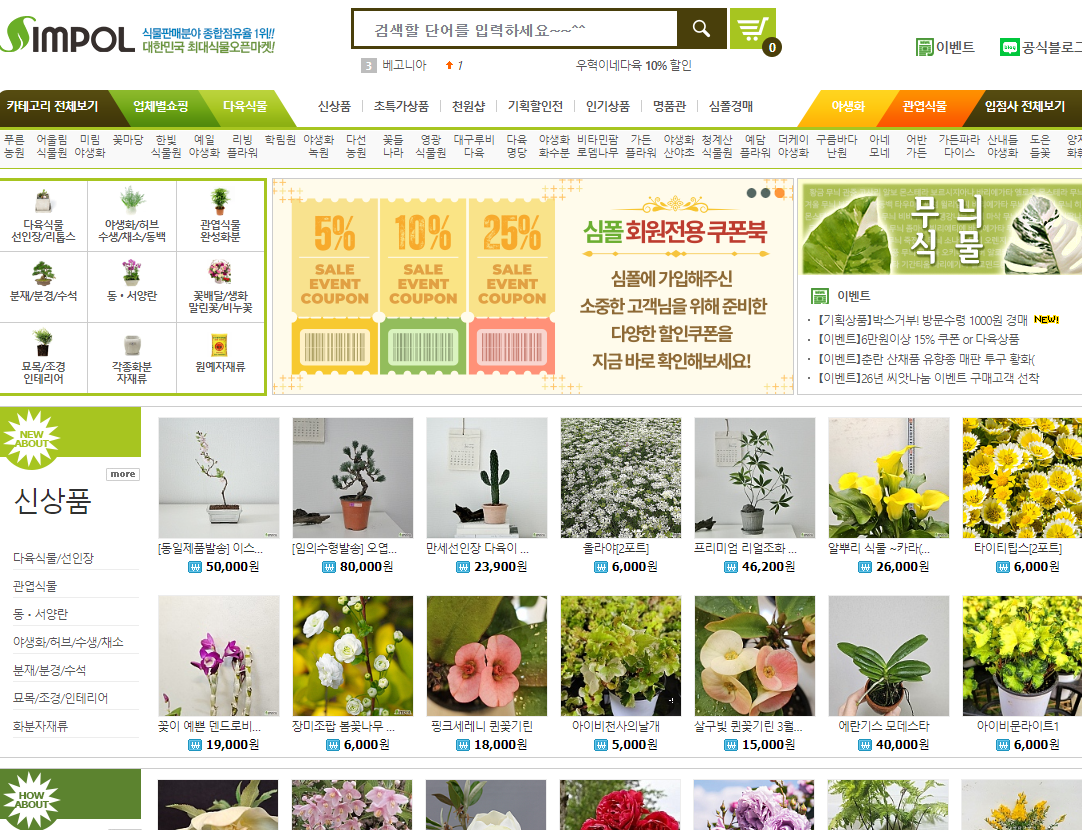Click the first banner slide indicator dot
1082x830 pixels.
tap(751, 193)
